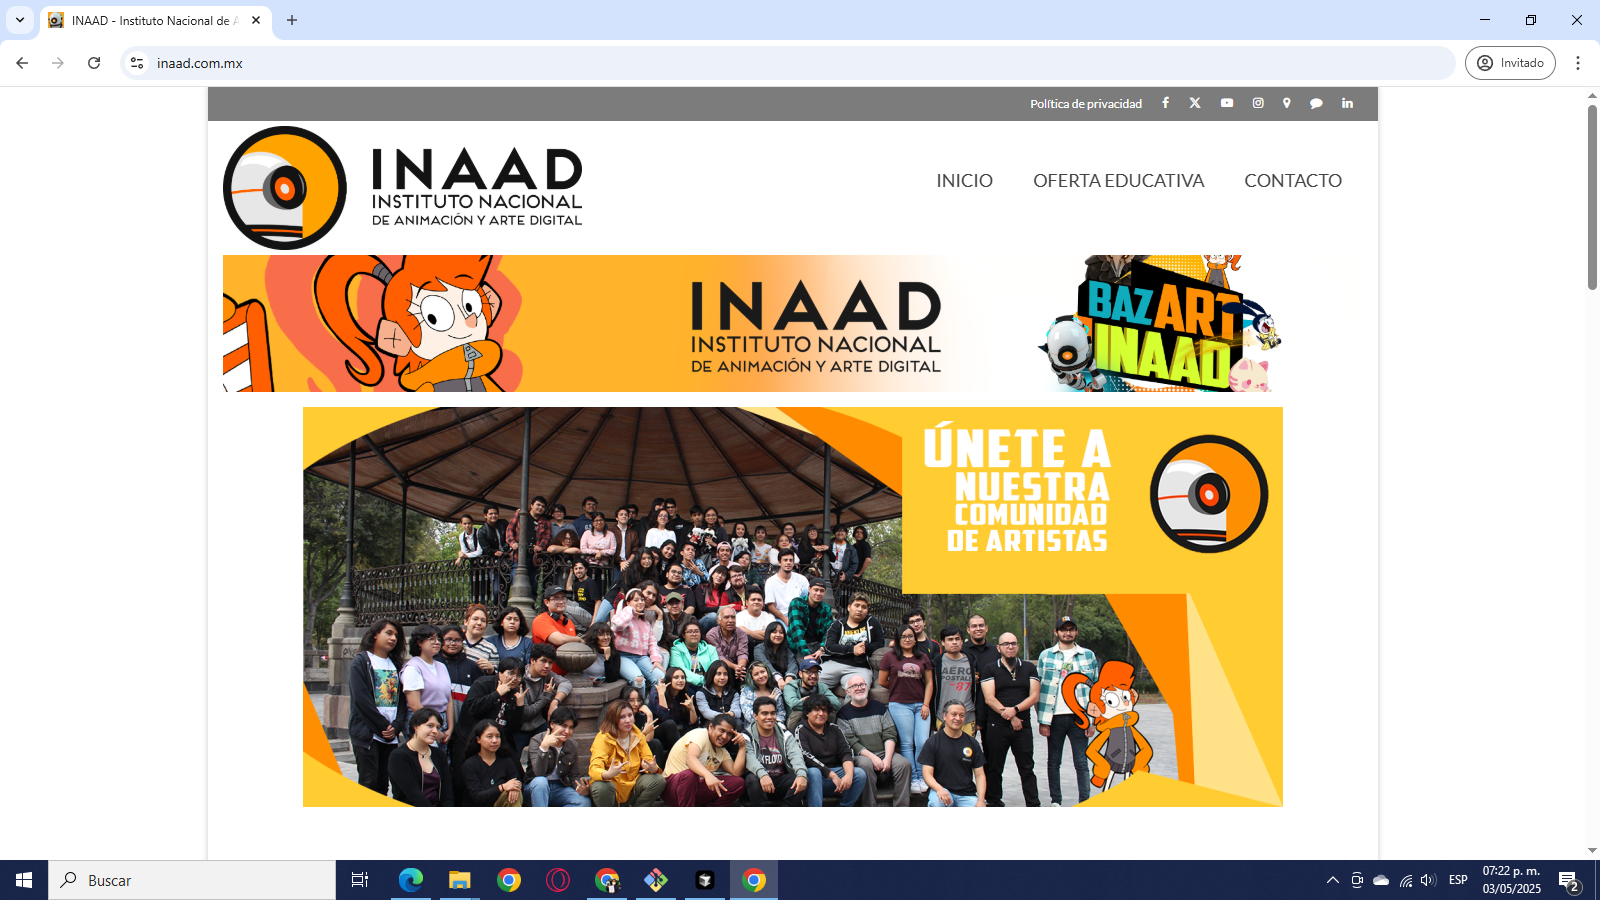This screenshot has width=1600, height=900.
Task: Open Chrome with profile picture on taskbar
Action: point(607,880)
